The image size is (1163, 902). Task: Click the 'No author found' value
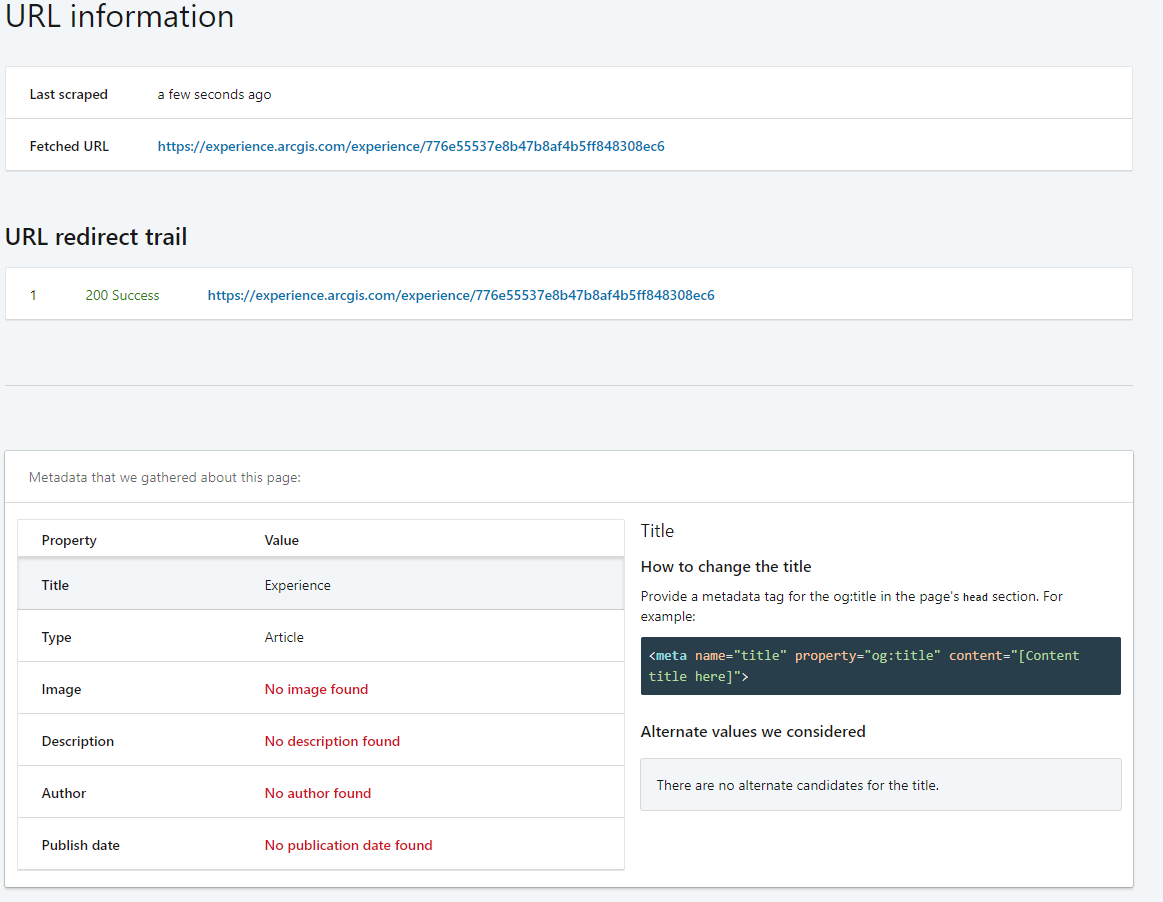(x=317, y=793)
